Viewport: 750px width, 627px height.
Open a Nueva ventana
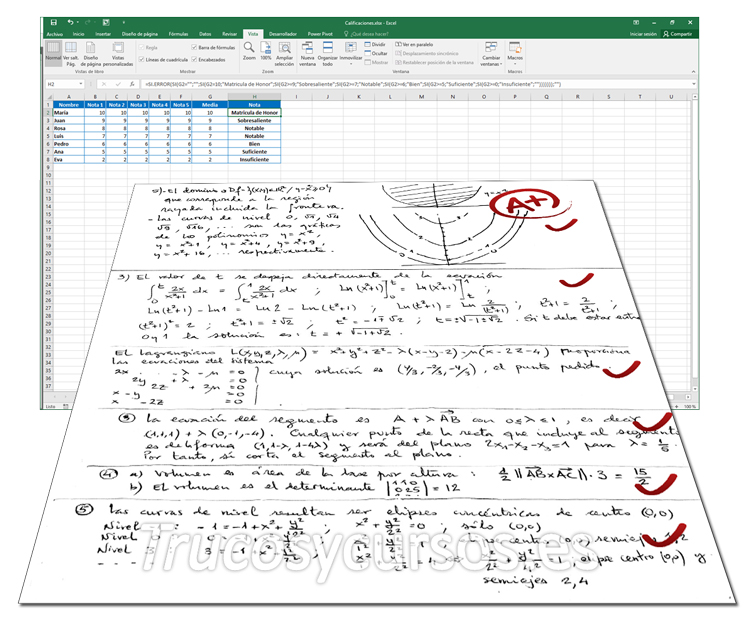coord(308,52)
